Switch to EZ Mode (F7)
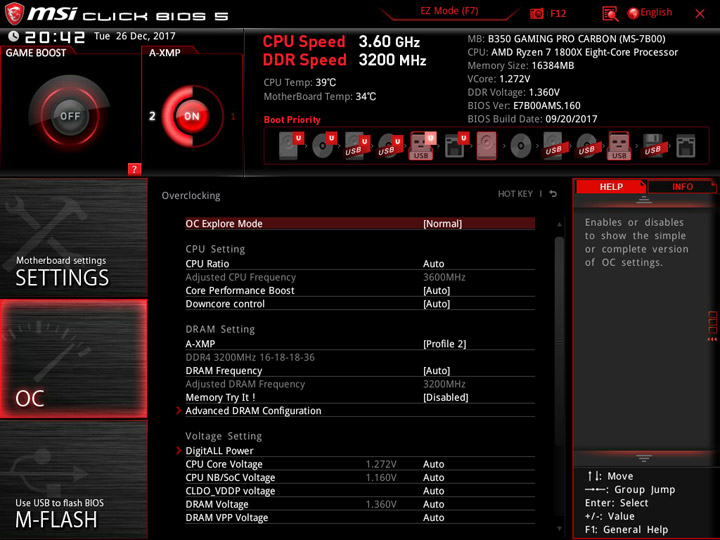 [449, 11]
